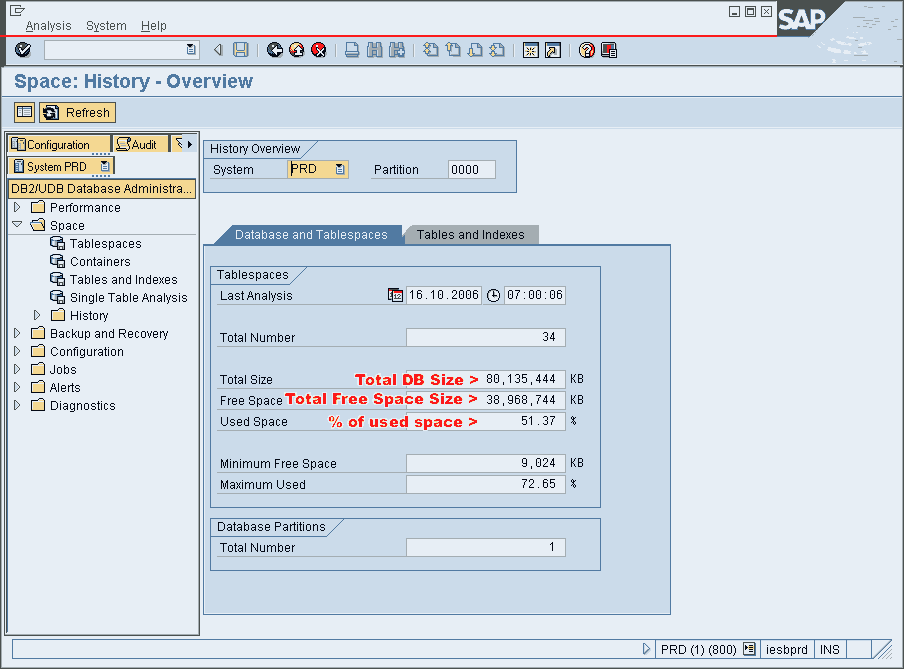904x669 pixels.
Task: Click the Generate Shortcut icon
Action: (x=553, y=50)
